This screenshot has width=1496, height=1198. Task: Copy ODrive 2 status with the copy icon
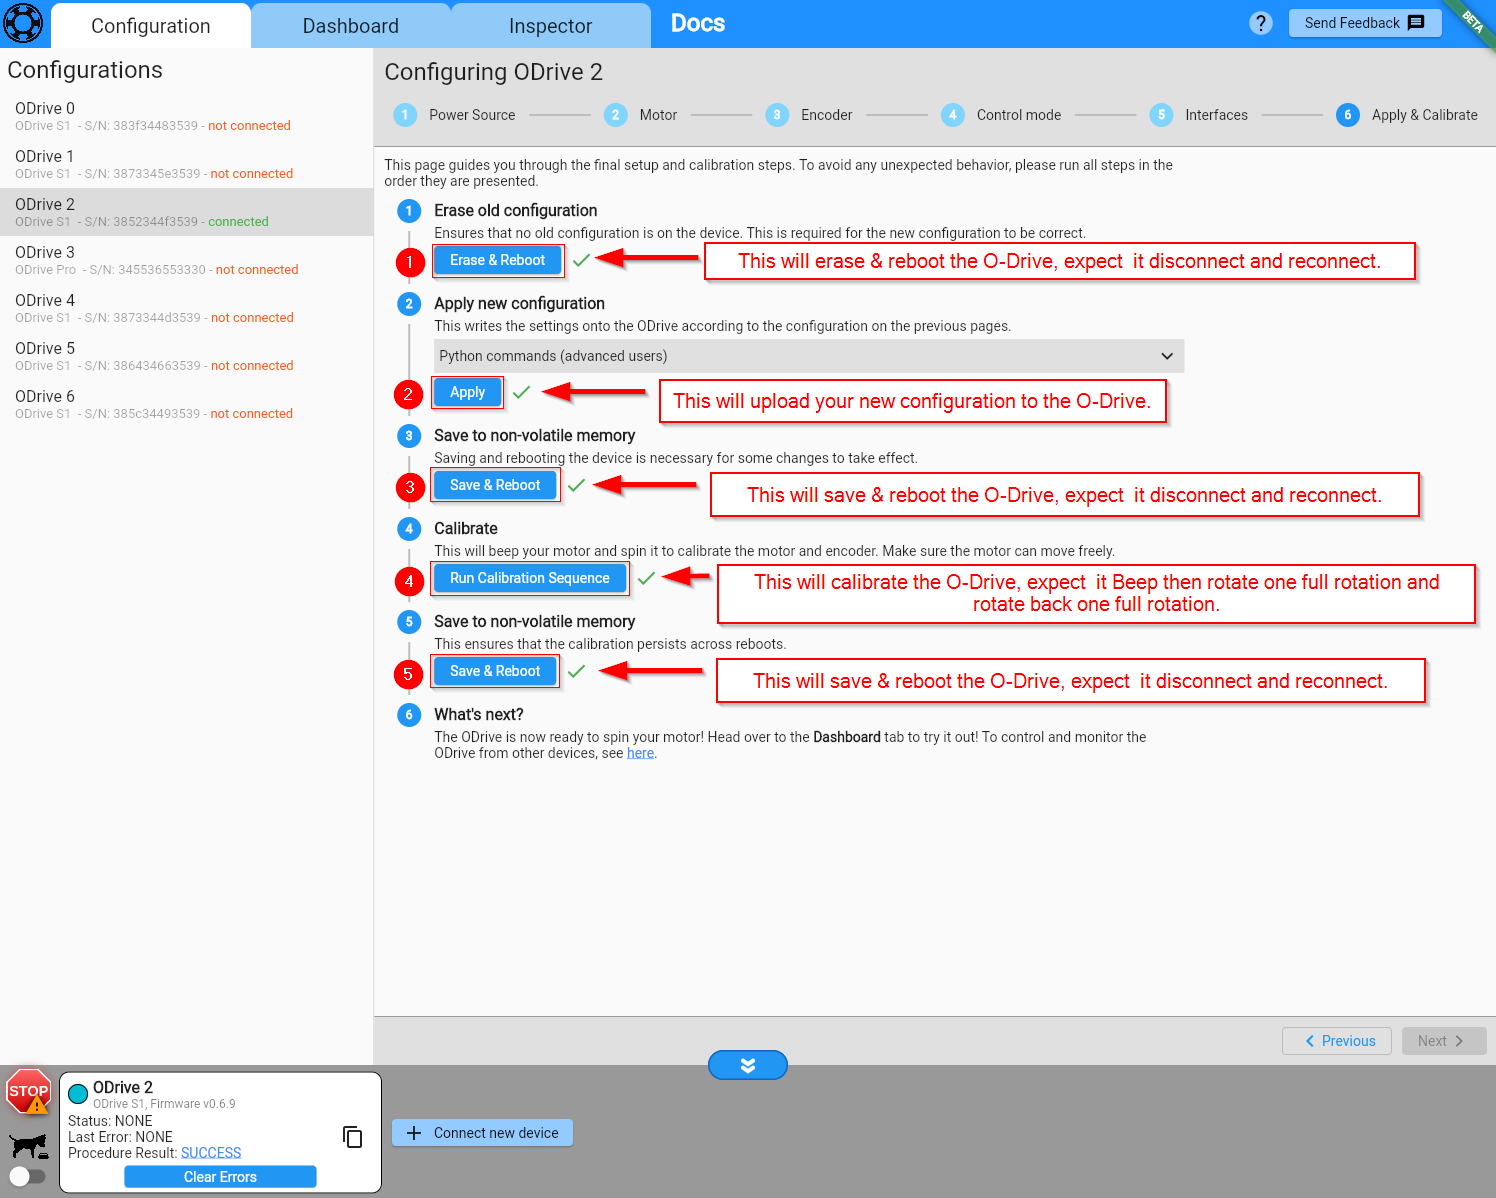352,1137
